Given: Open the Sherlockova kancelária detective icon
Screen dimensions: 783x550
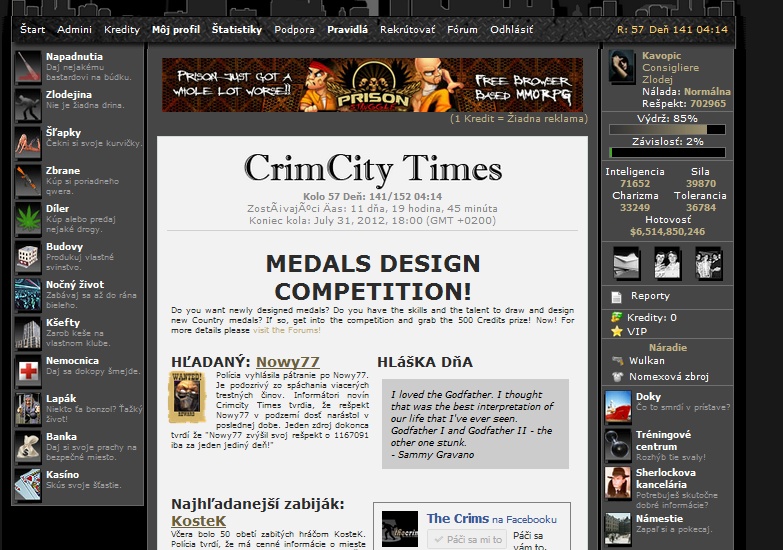Looking at the screenshot, I should 618,482.
